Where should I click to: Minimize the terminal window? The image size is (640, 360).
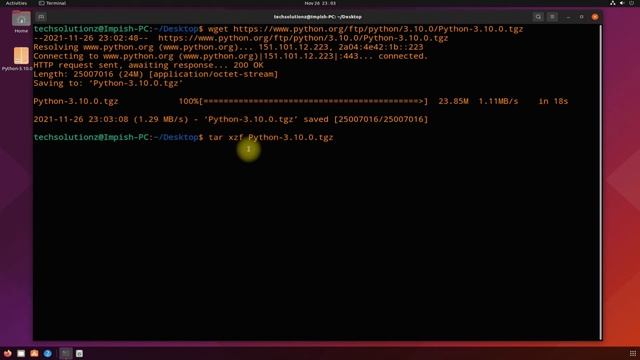(x=568, y=17)
